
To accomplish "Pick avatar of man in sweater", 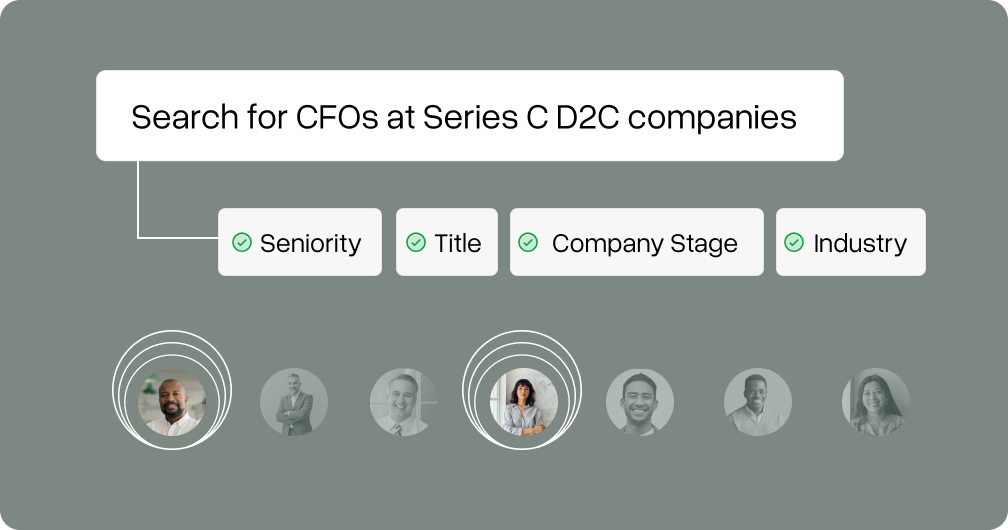I will [758, 402].
